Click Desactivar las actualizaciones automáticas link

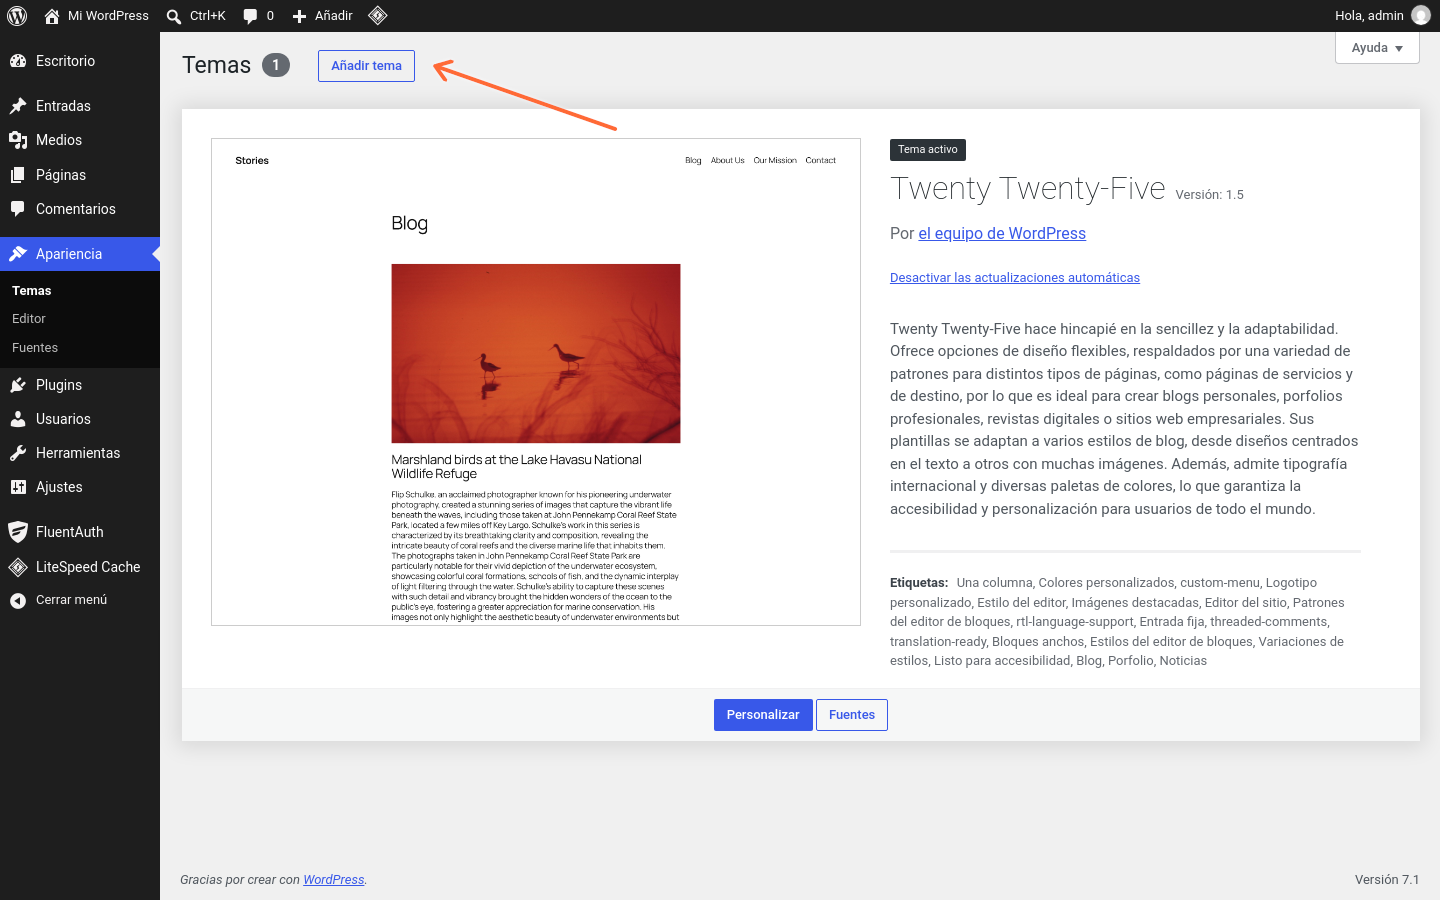click(1015, 278)
